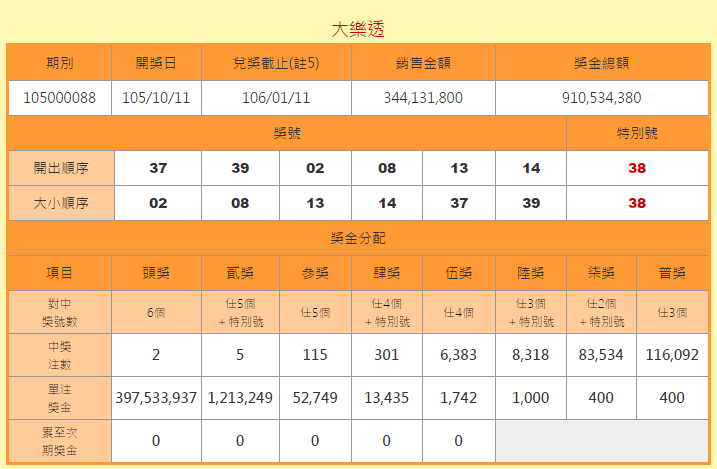Click the 獎號 section header
This screenshot has width=717, height=469.
point(287,133)
